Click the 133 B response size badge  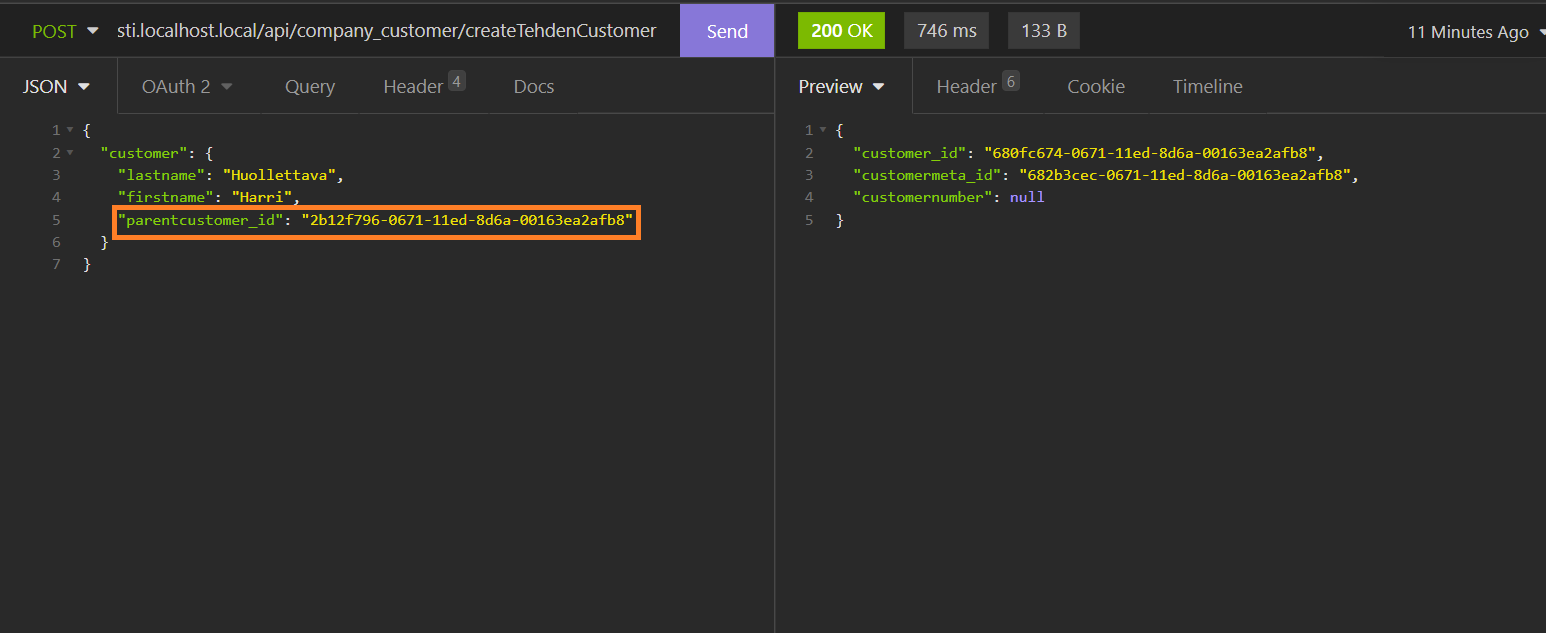click(x=1043, y=31)
